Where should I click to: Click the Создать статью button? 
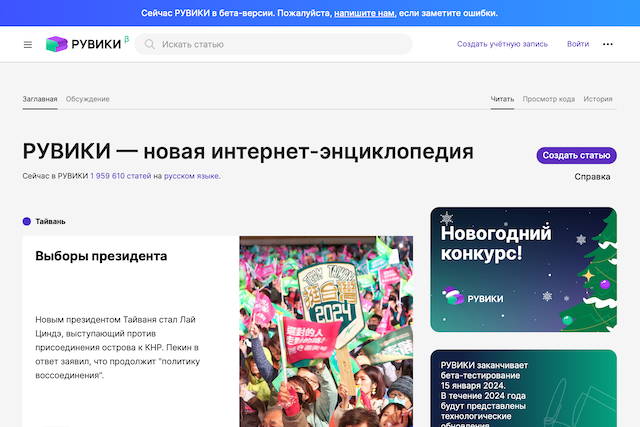click(576, 156)
